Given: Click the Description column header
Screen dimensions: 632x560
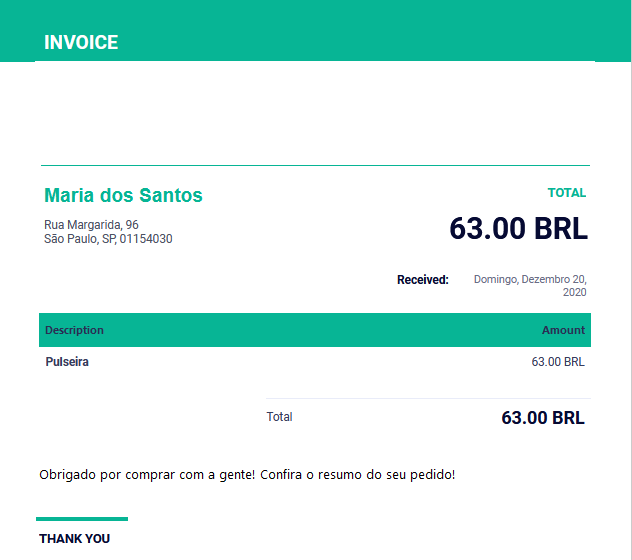Looking at the screenshot, I should [x=74, y=330].
